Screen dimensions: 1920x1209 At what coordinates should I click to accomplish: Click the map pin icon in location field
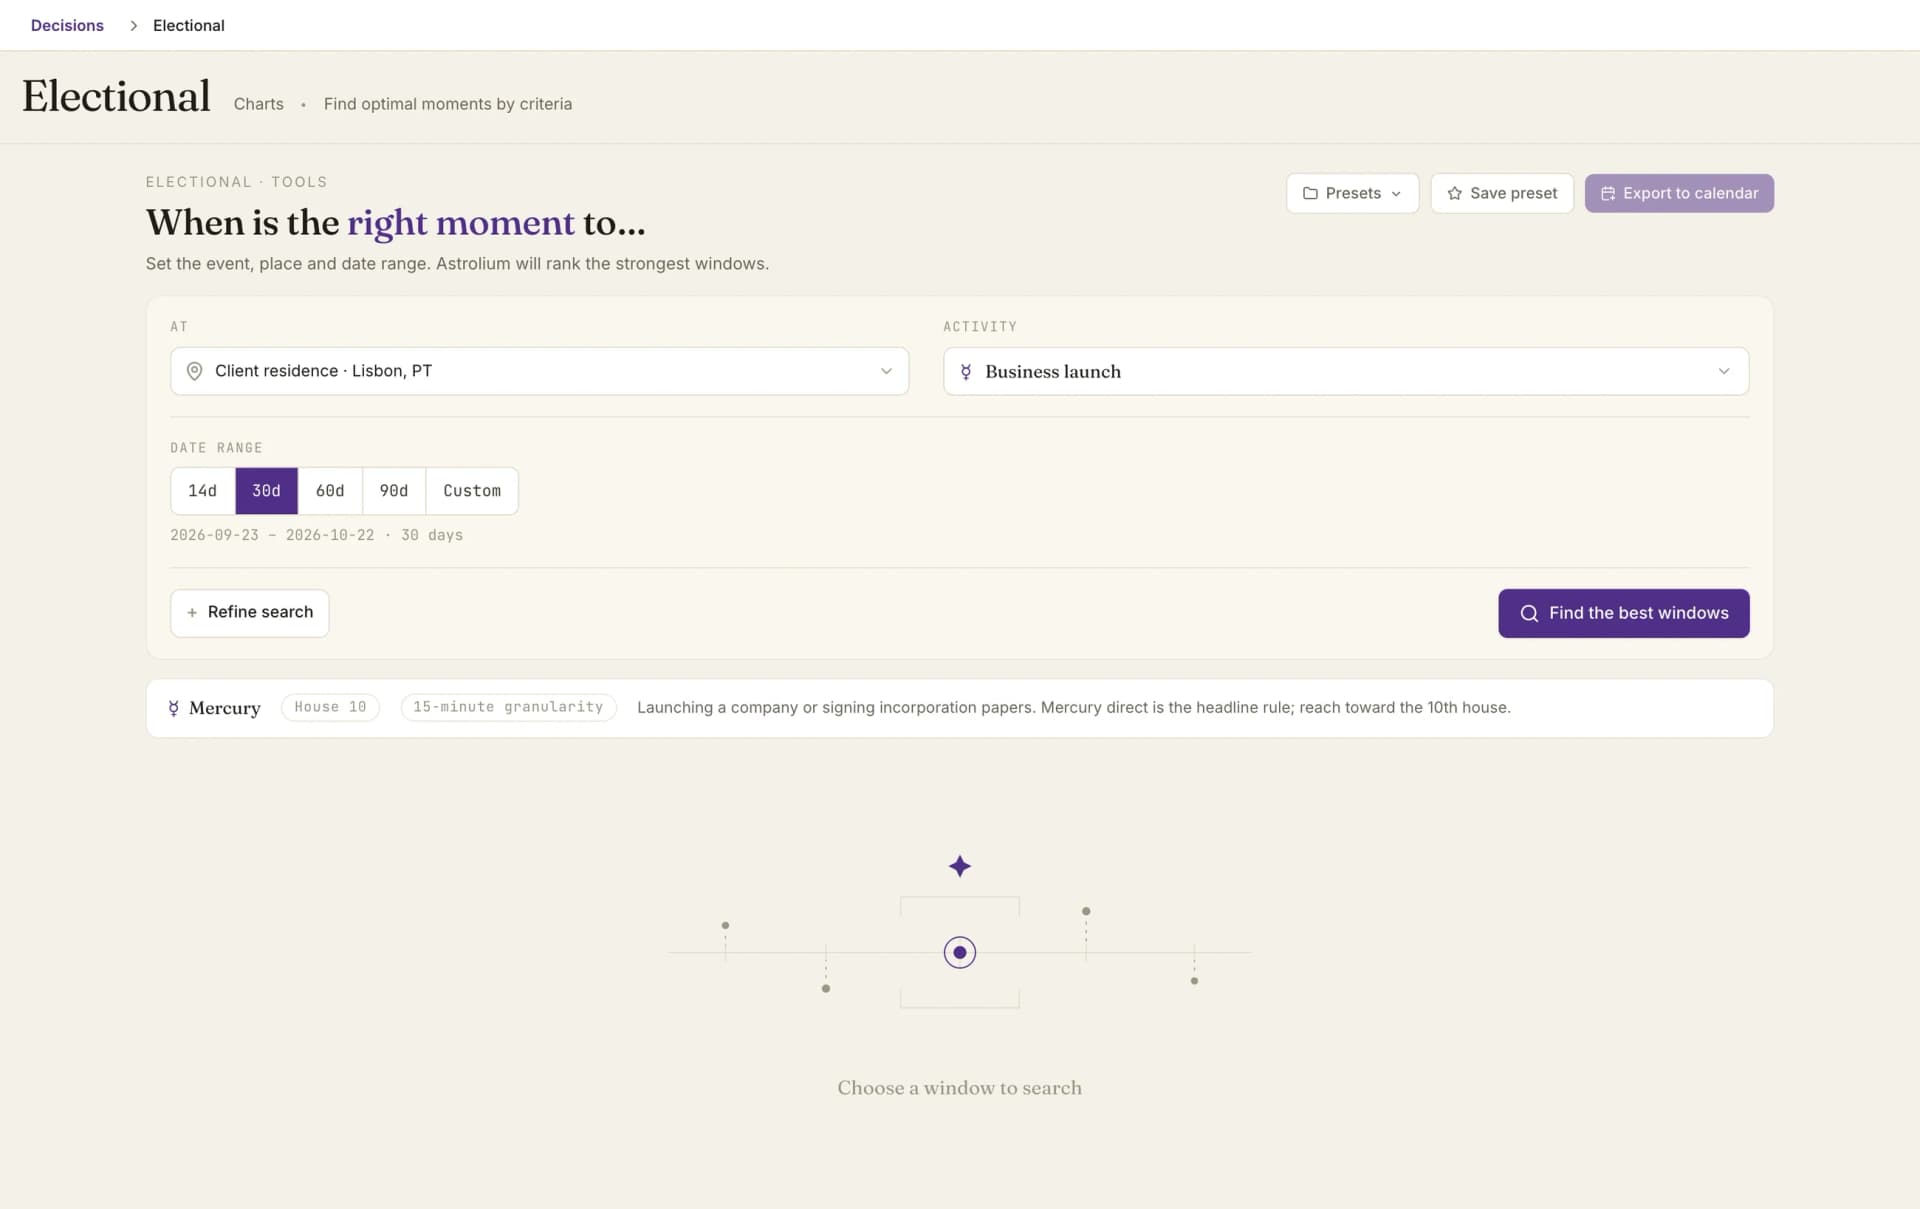[195, 371]
